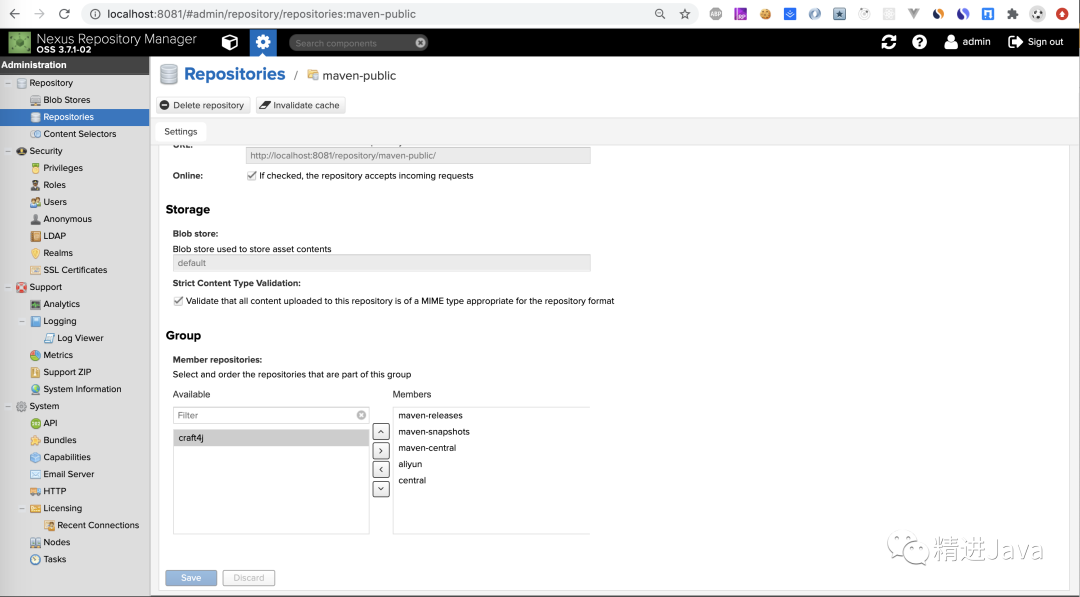Viewport: 1080px width, 597px height.
Task: Collapse the System tree node
Action: 8,406
